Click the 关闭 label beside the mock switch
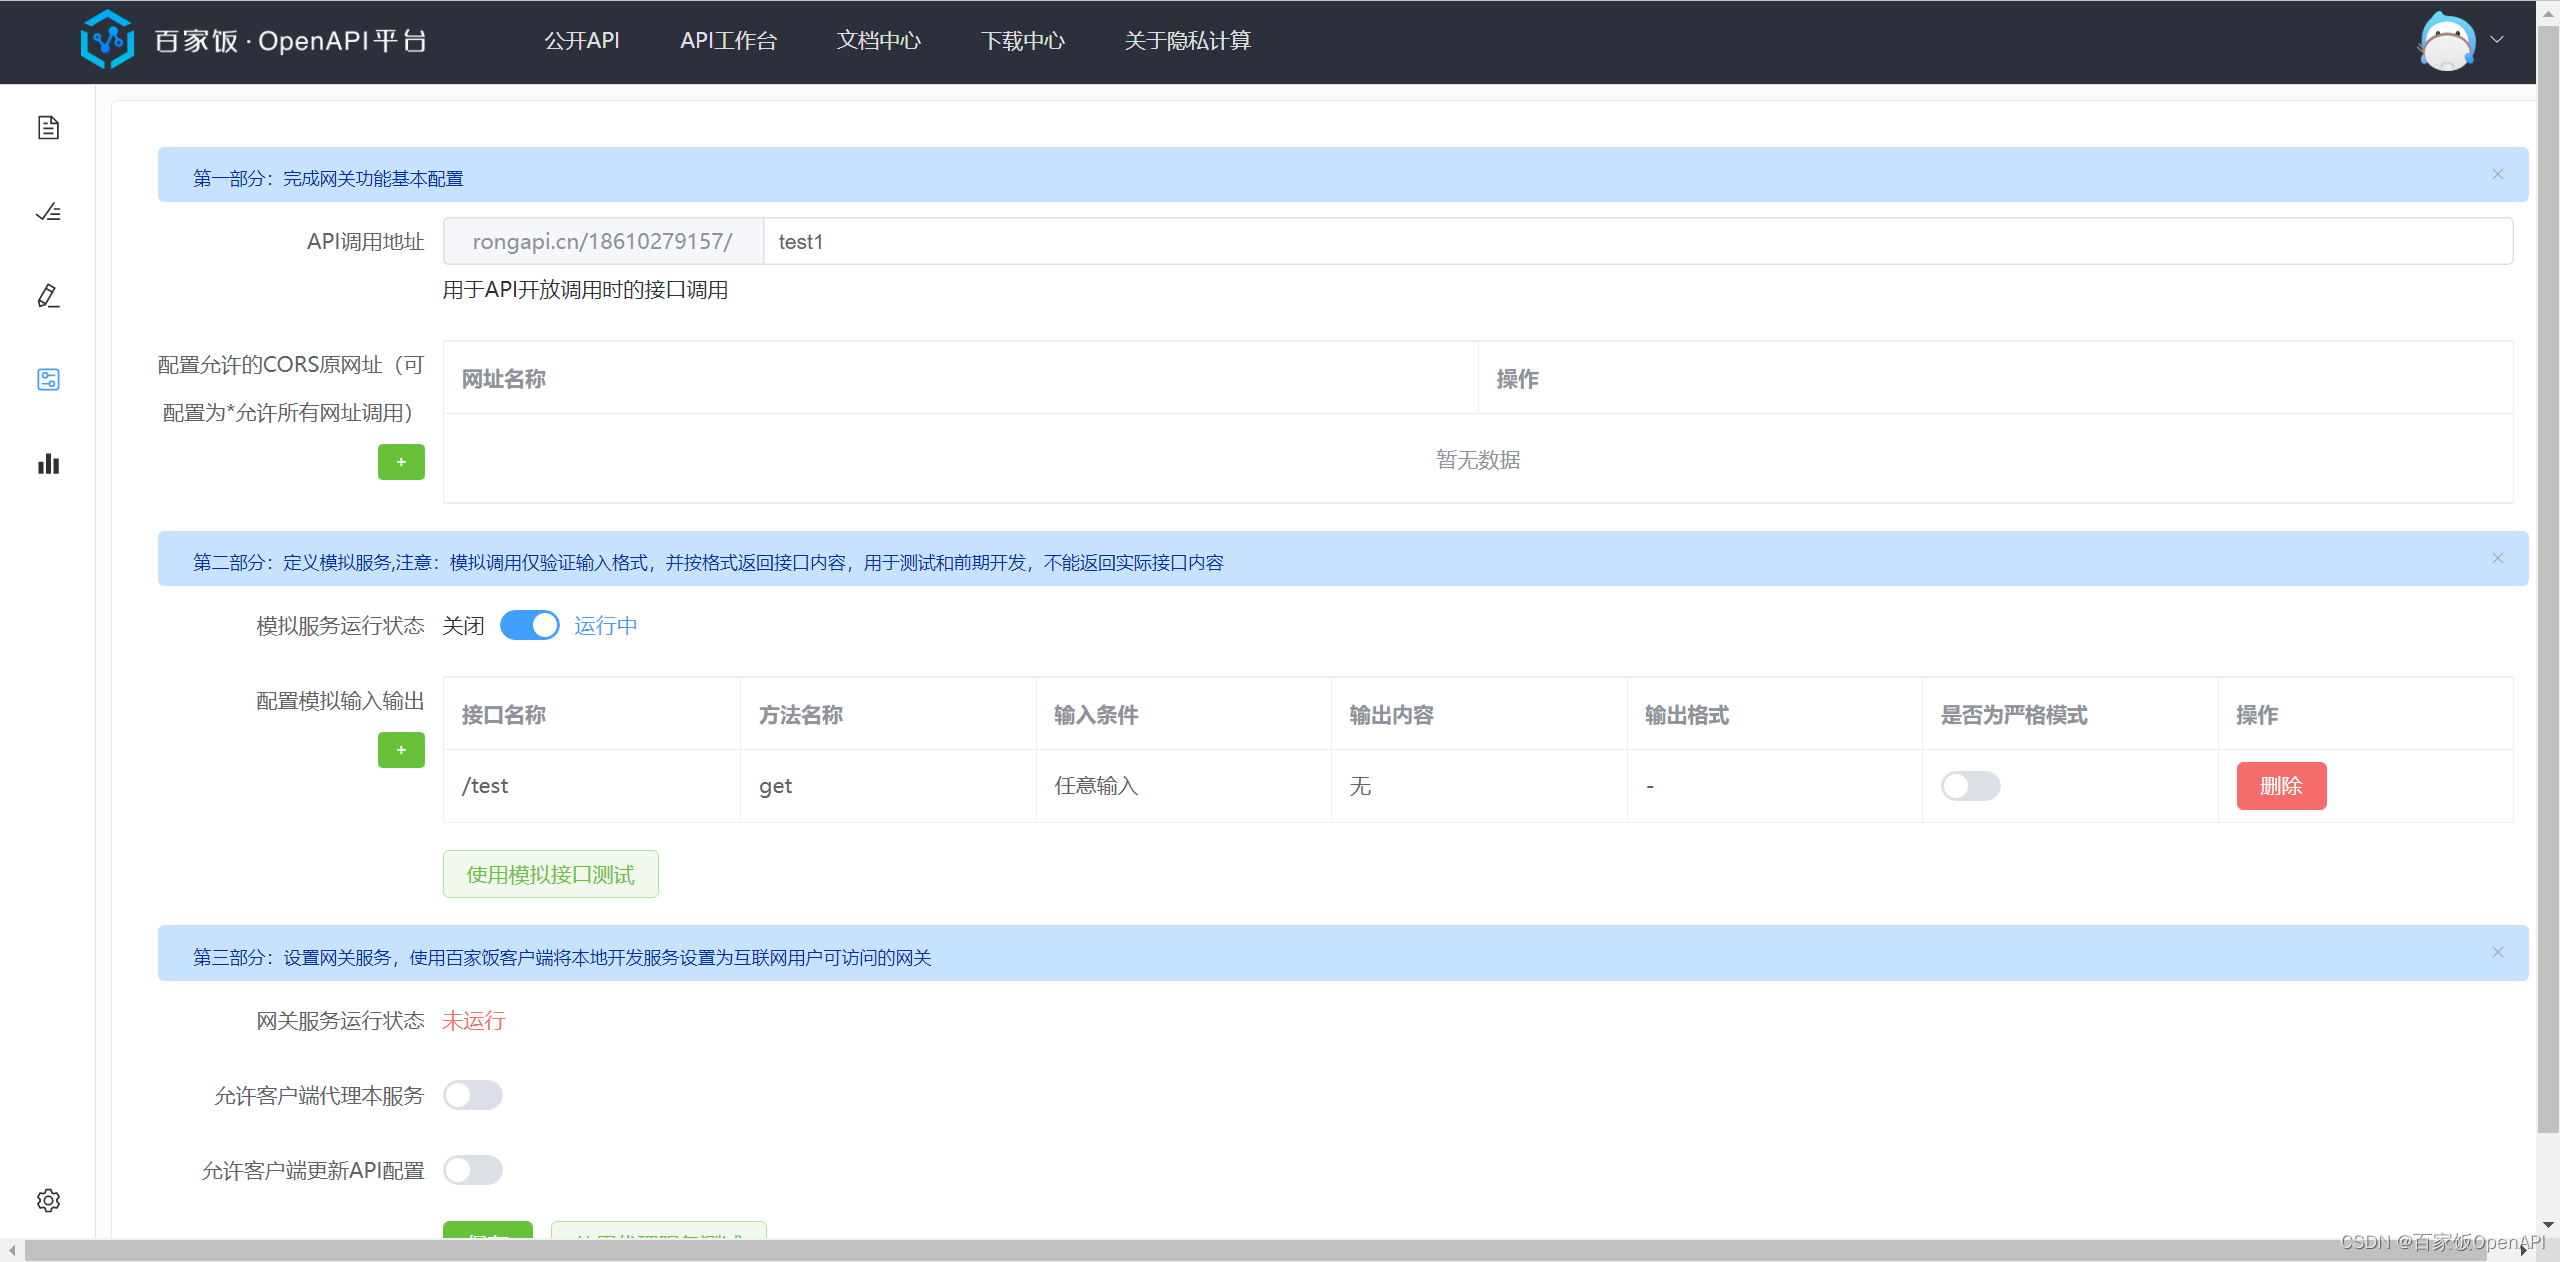 pos(463,625)
